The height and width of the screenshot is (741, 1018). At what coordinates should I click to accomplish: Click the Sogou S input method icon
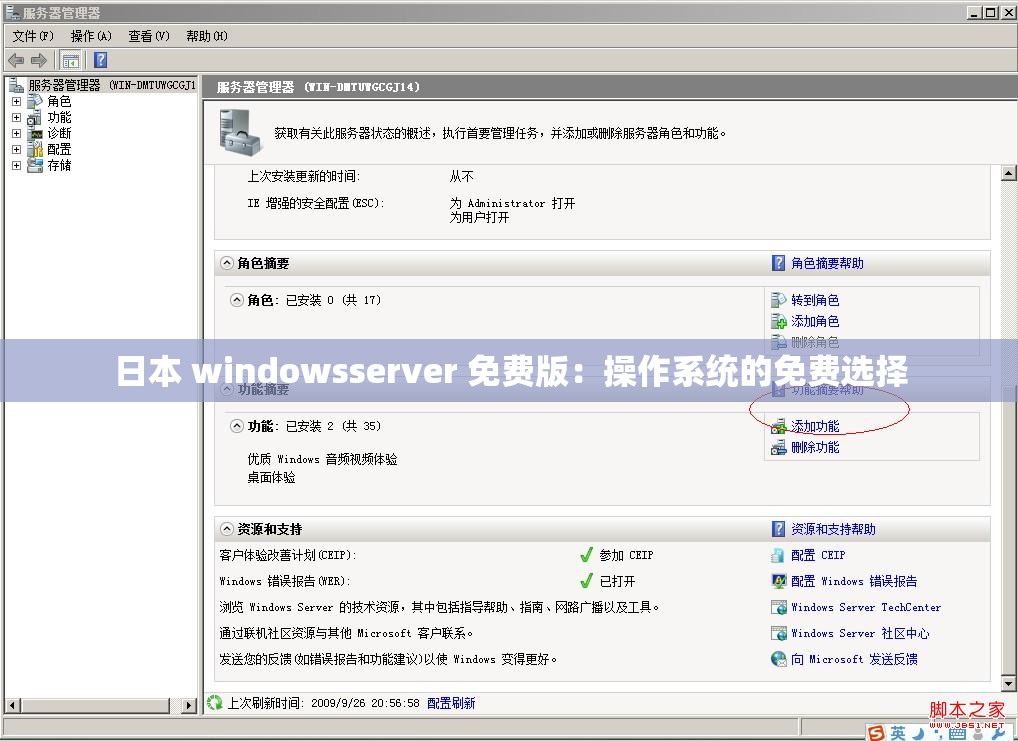(876, 733)
